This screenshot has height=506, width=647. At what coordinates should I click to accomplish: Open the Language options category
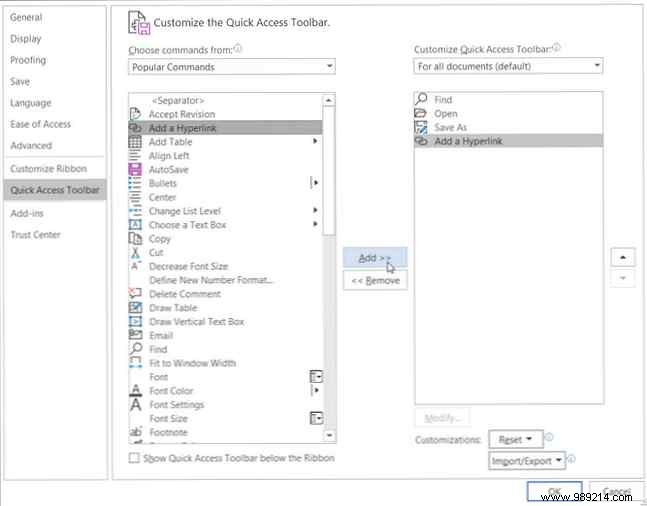(x=31, y=103)
